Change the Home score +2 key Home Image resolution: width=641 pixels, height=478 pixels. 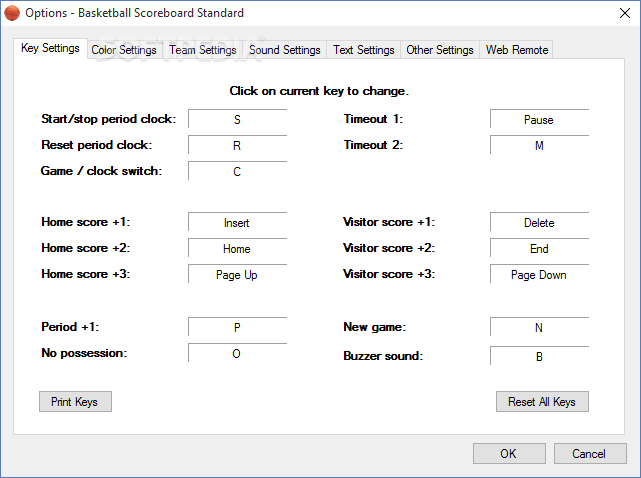(x=238, y=248)
